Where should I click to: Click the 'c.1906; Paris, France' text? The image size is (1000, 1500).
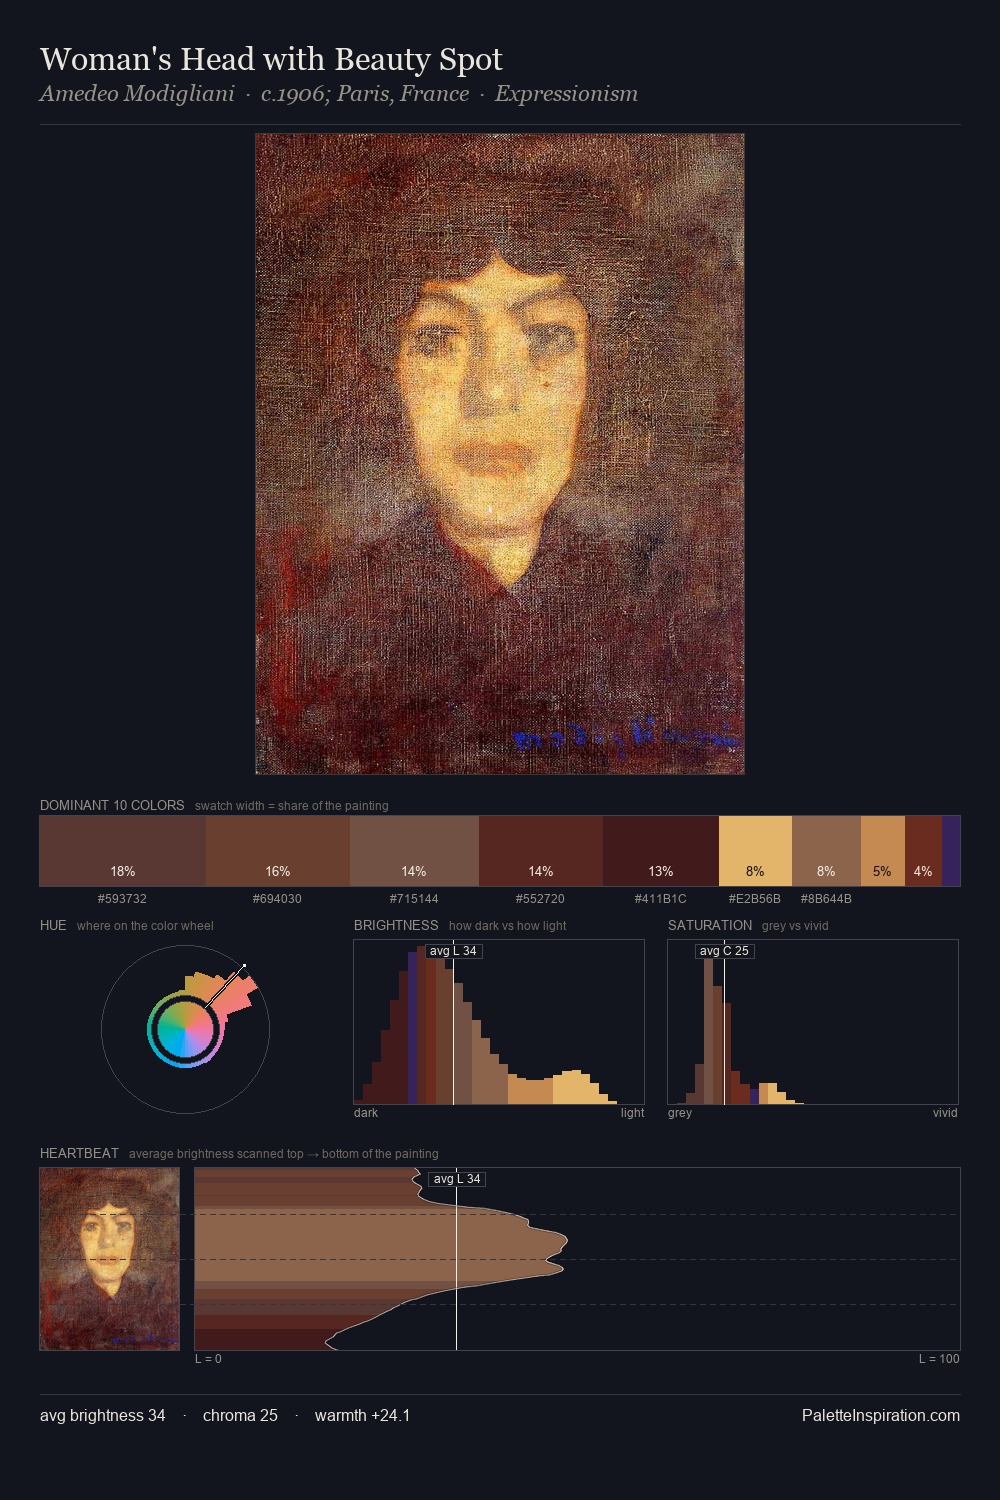[364, 94]
